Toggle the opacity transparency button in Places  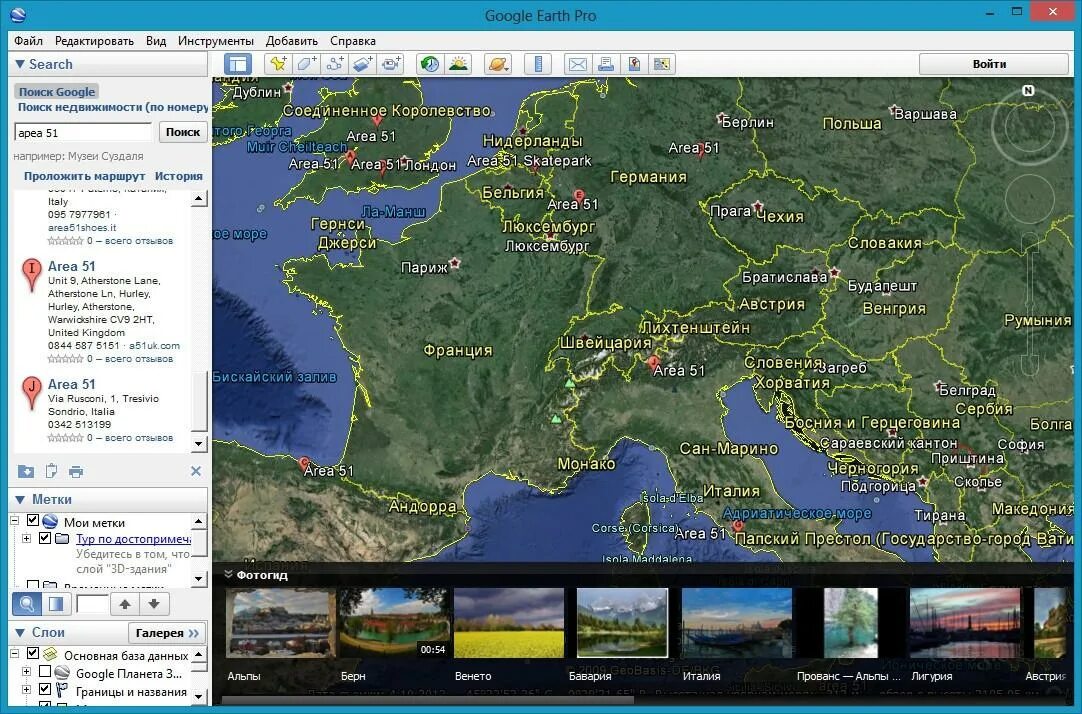[x=56, y=604]
